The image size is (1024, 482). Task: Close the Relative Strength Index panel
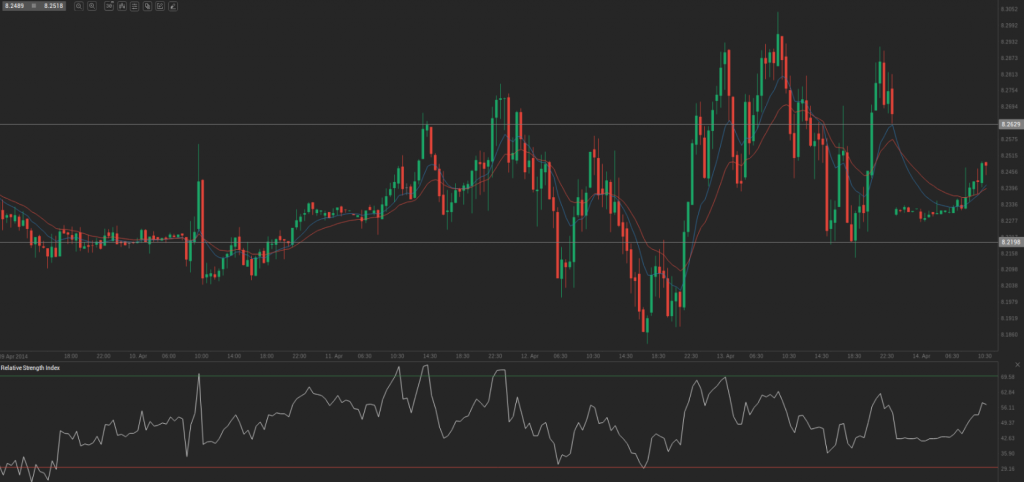(1016, 365)
